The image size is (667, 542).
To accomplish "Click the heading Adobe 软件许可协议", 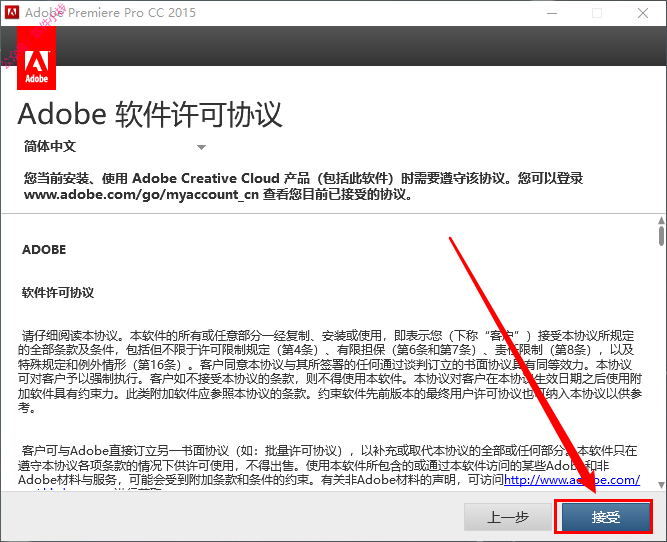I will point(150,114).
